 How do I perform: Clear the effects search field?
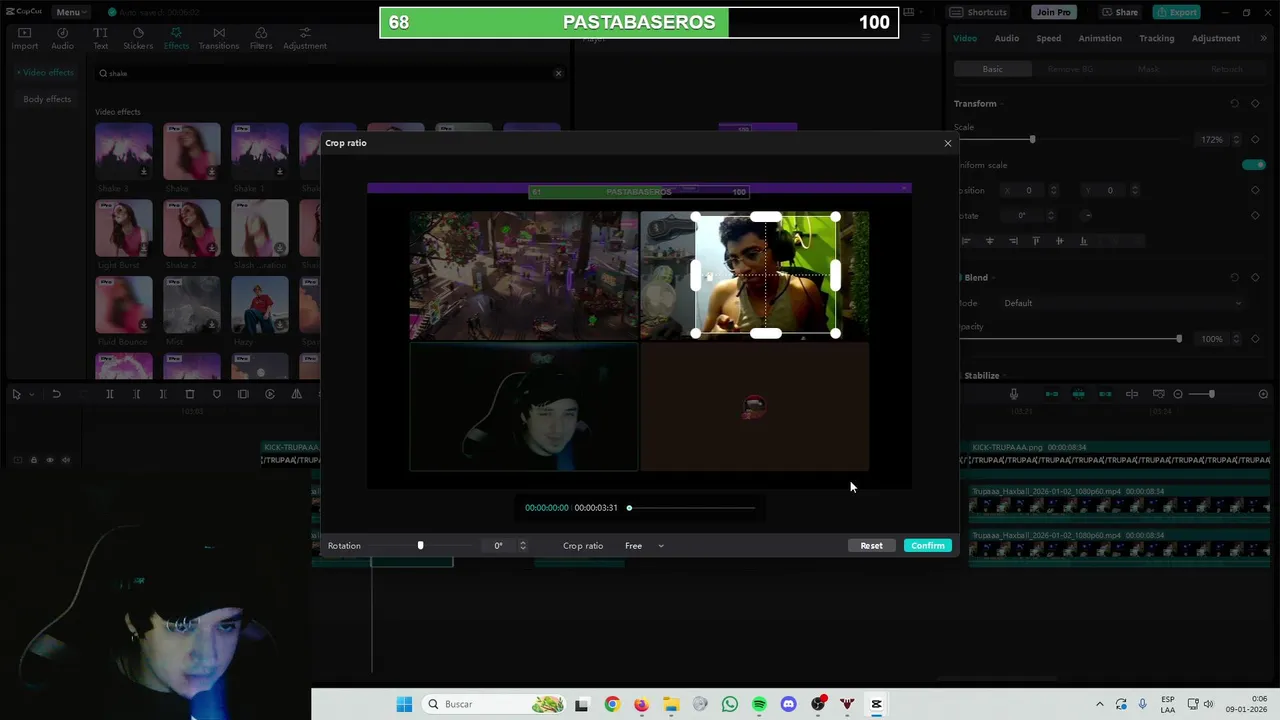coord(558,73)
